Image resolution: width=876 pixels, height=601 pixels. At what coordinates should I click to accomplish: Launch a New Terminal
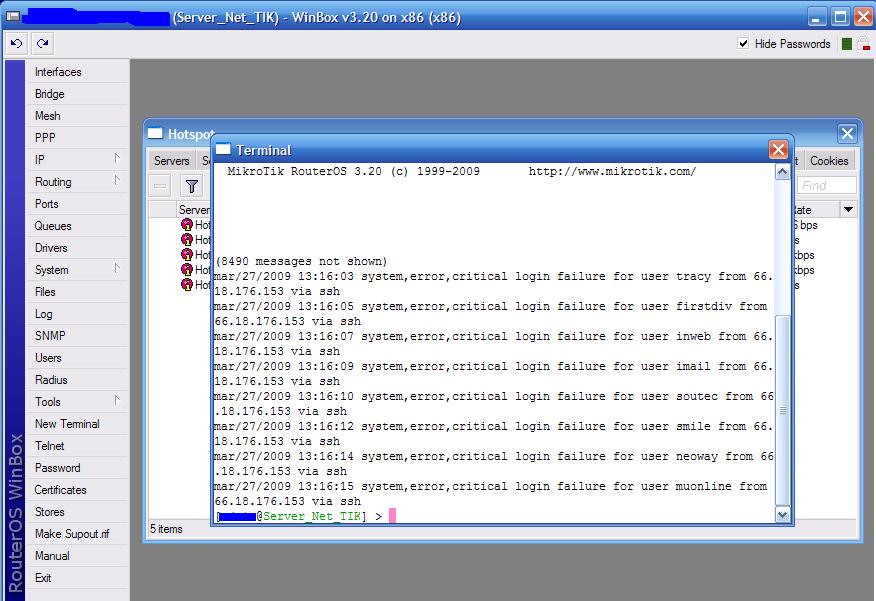coord(67,424)
